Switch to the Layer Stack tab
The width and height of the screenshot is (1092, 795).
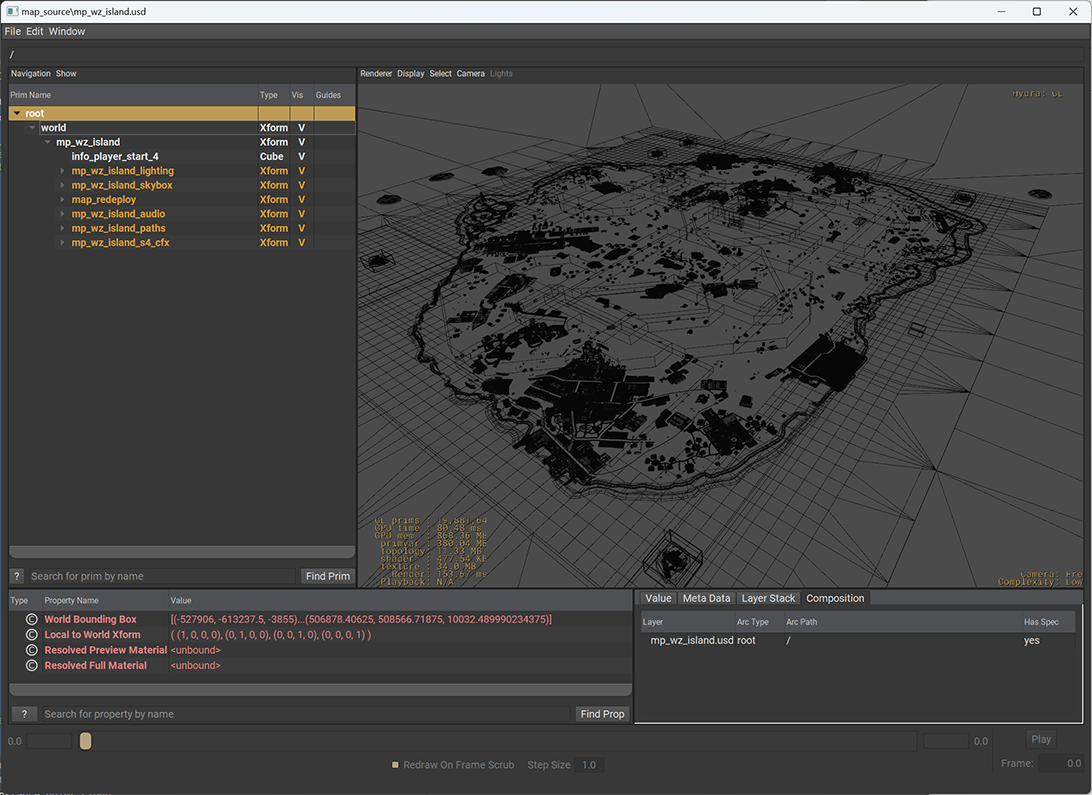768,598
